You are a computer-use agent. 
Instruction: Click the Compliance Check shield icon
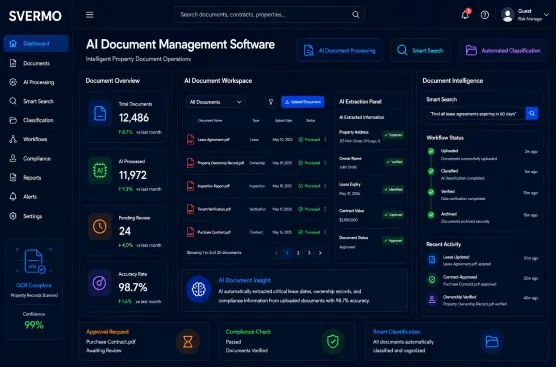333,341
